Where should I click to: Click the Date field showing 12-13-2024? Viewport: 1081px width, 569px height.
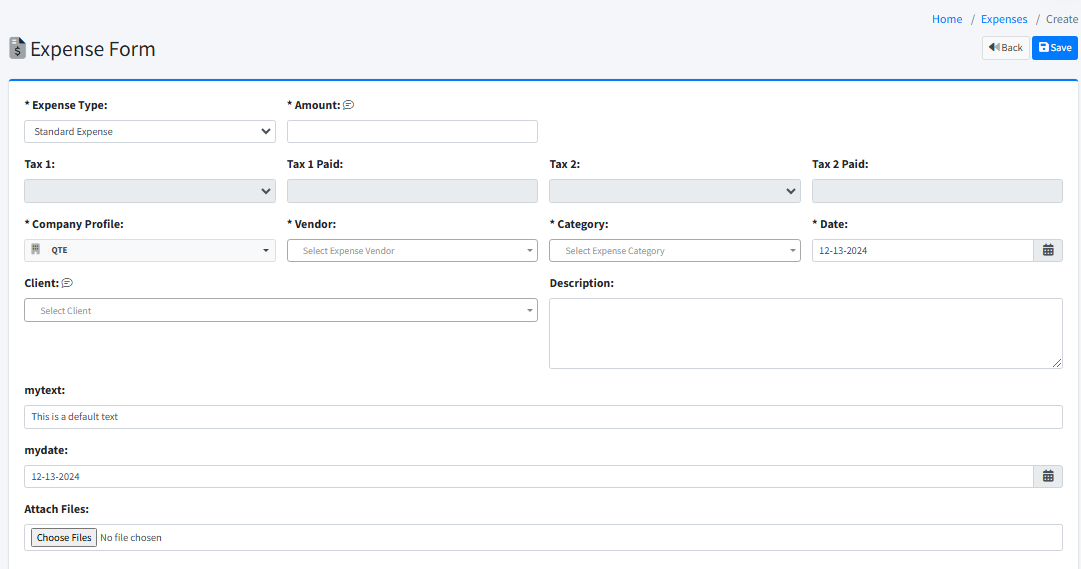click(x=922, y=251)
